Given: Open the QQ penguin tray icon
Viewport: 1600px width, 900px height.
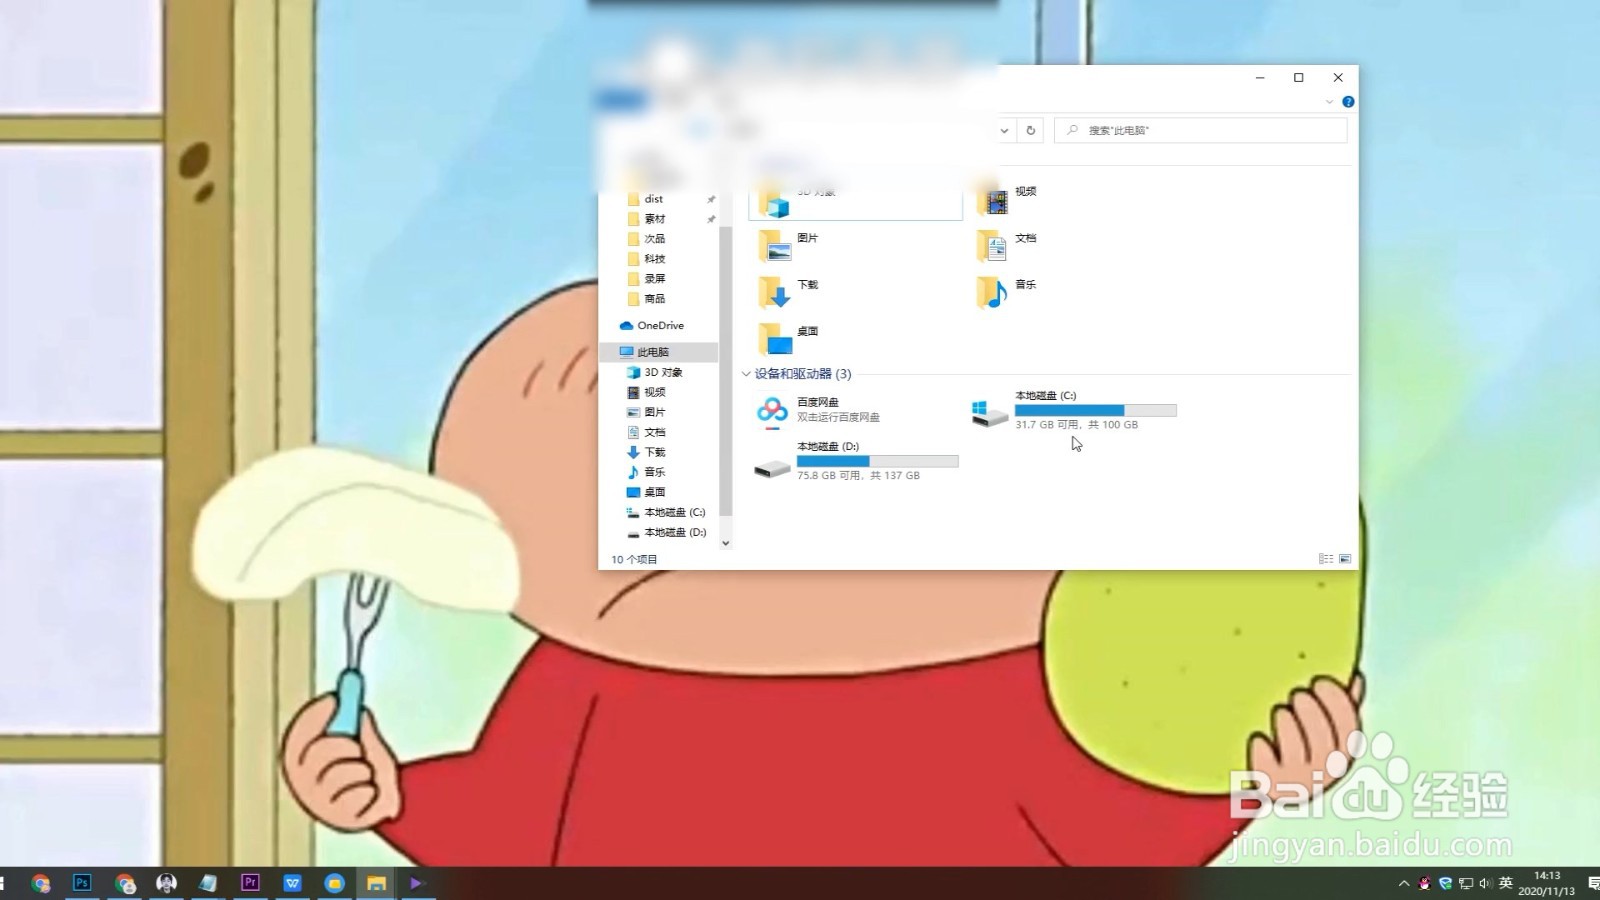Looking at the screenshot, I should coord(1425,883).
